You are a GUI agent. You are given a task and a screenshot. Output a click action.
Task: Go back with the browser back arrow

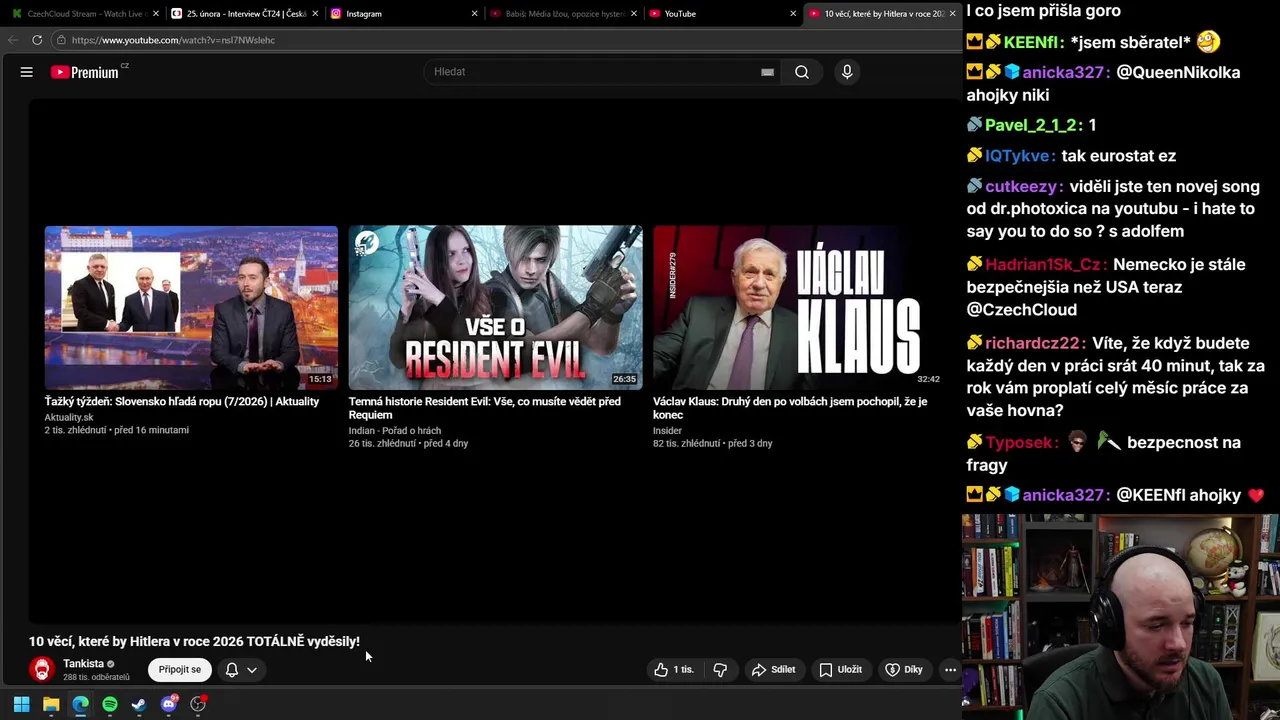coord(12,40)
